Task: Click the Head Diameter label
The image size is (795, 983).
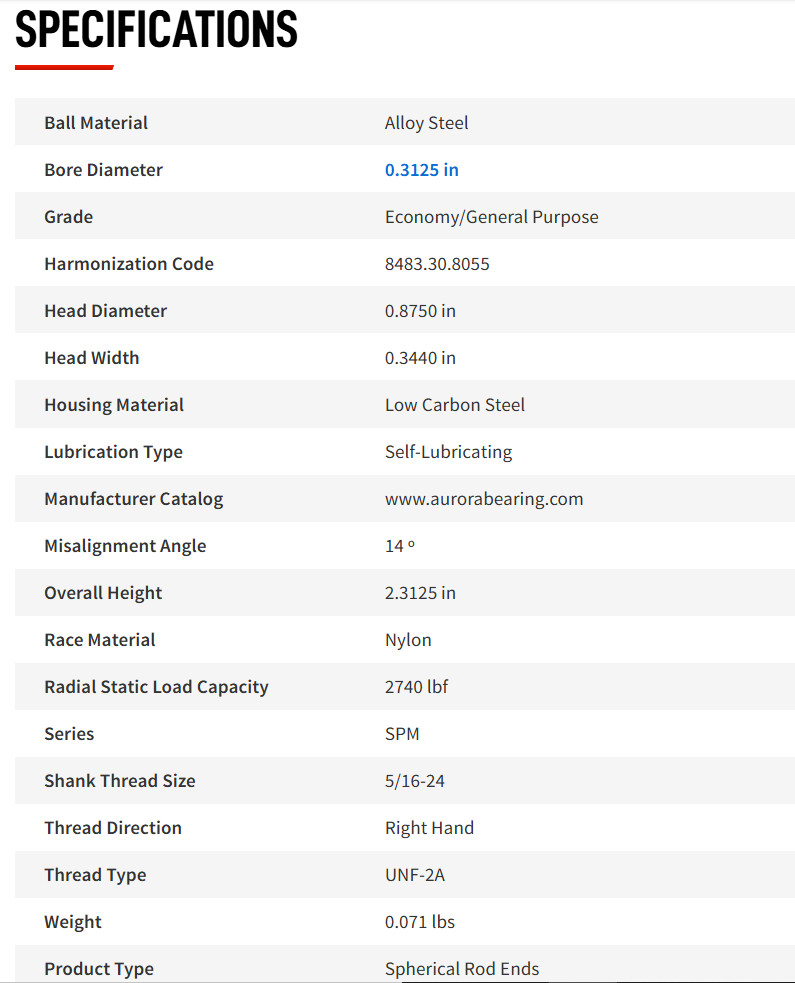Action: (105, 311)
